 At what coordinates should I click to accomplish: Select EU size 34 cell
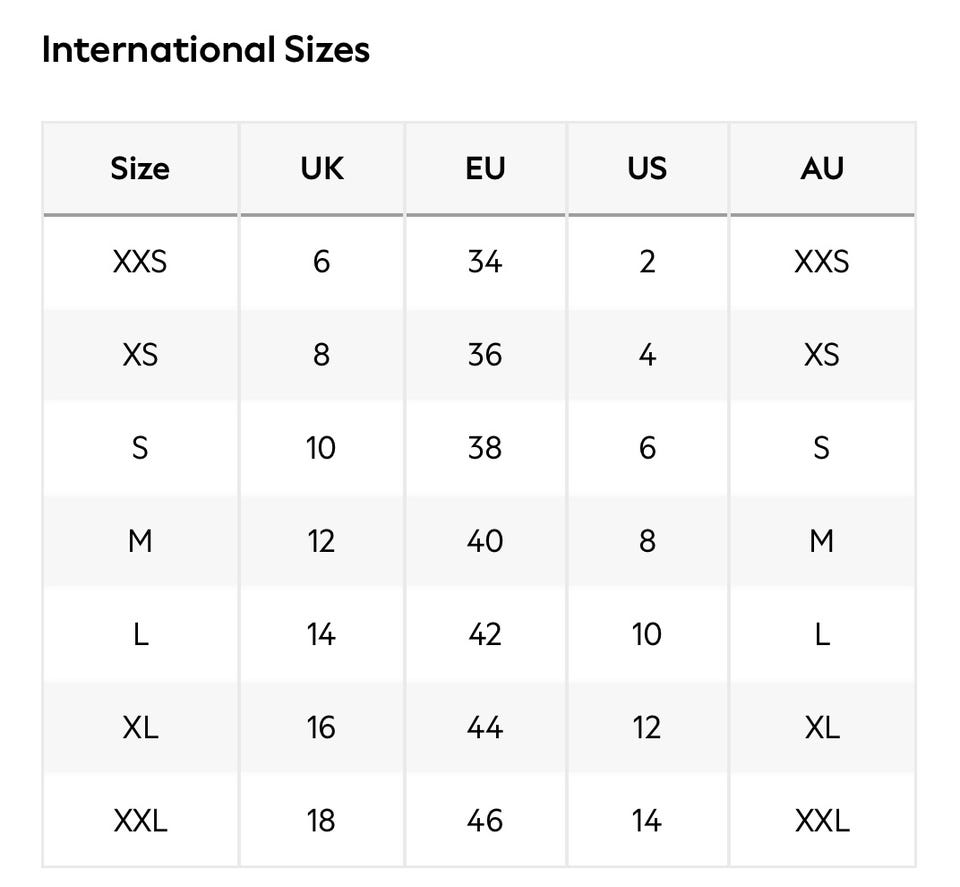[485, 262]
